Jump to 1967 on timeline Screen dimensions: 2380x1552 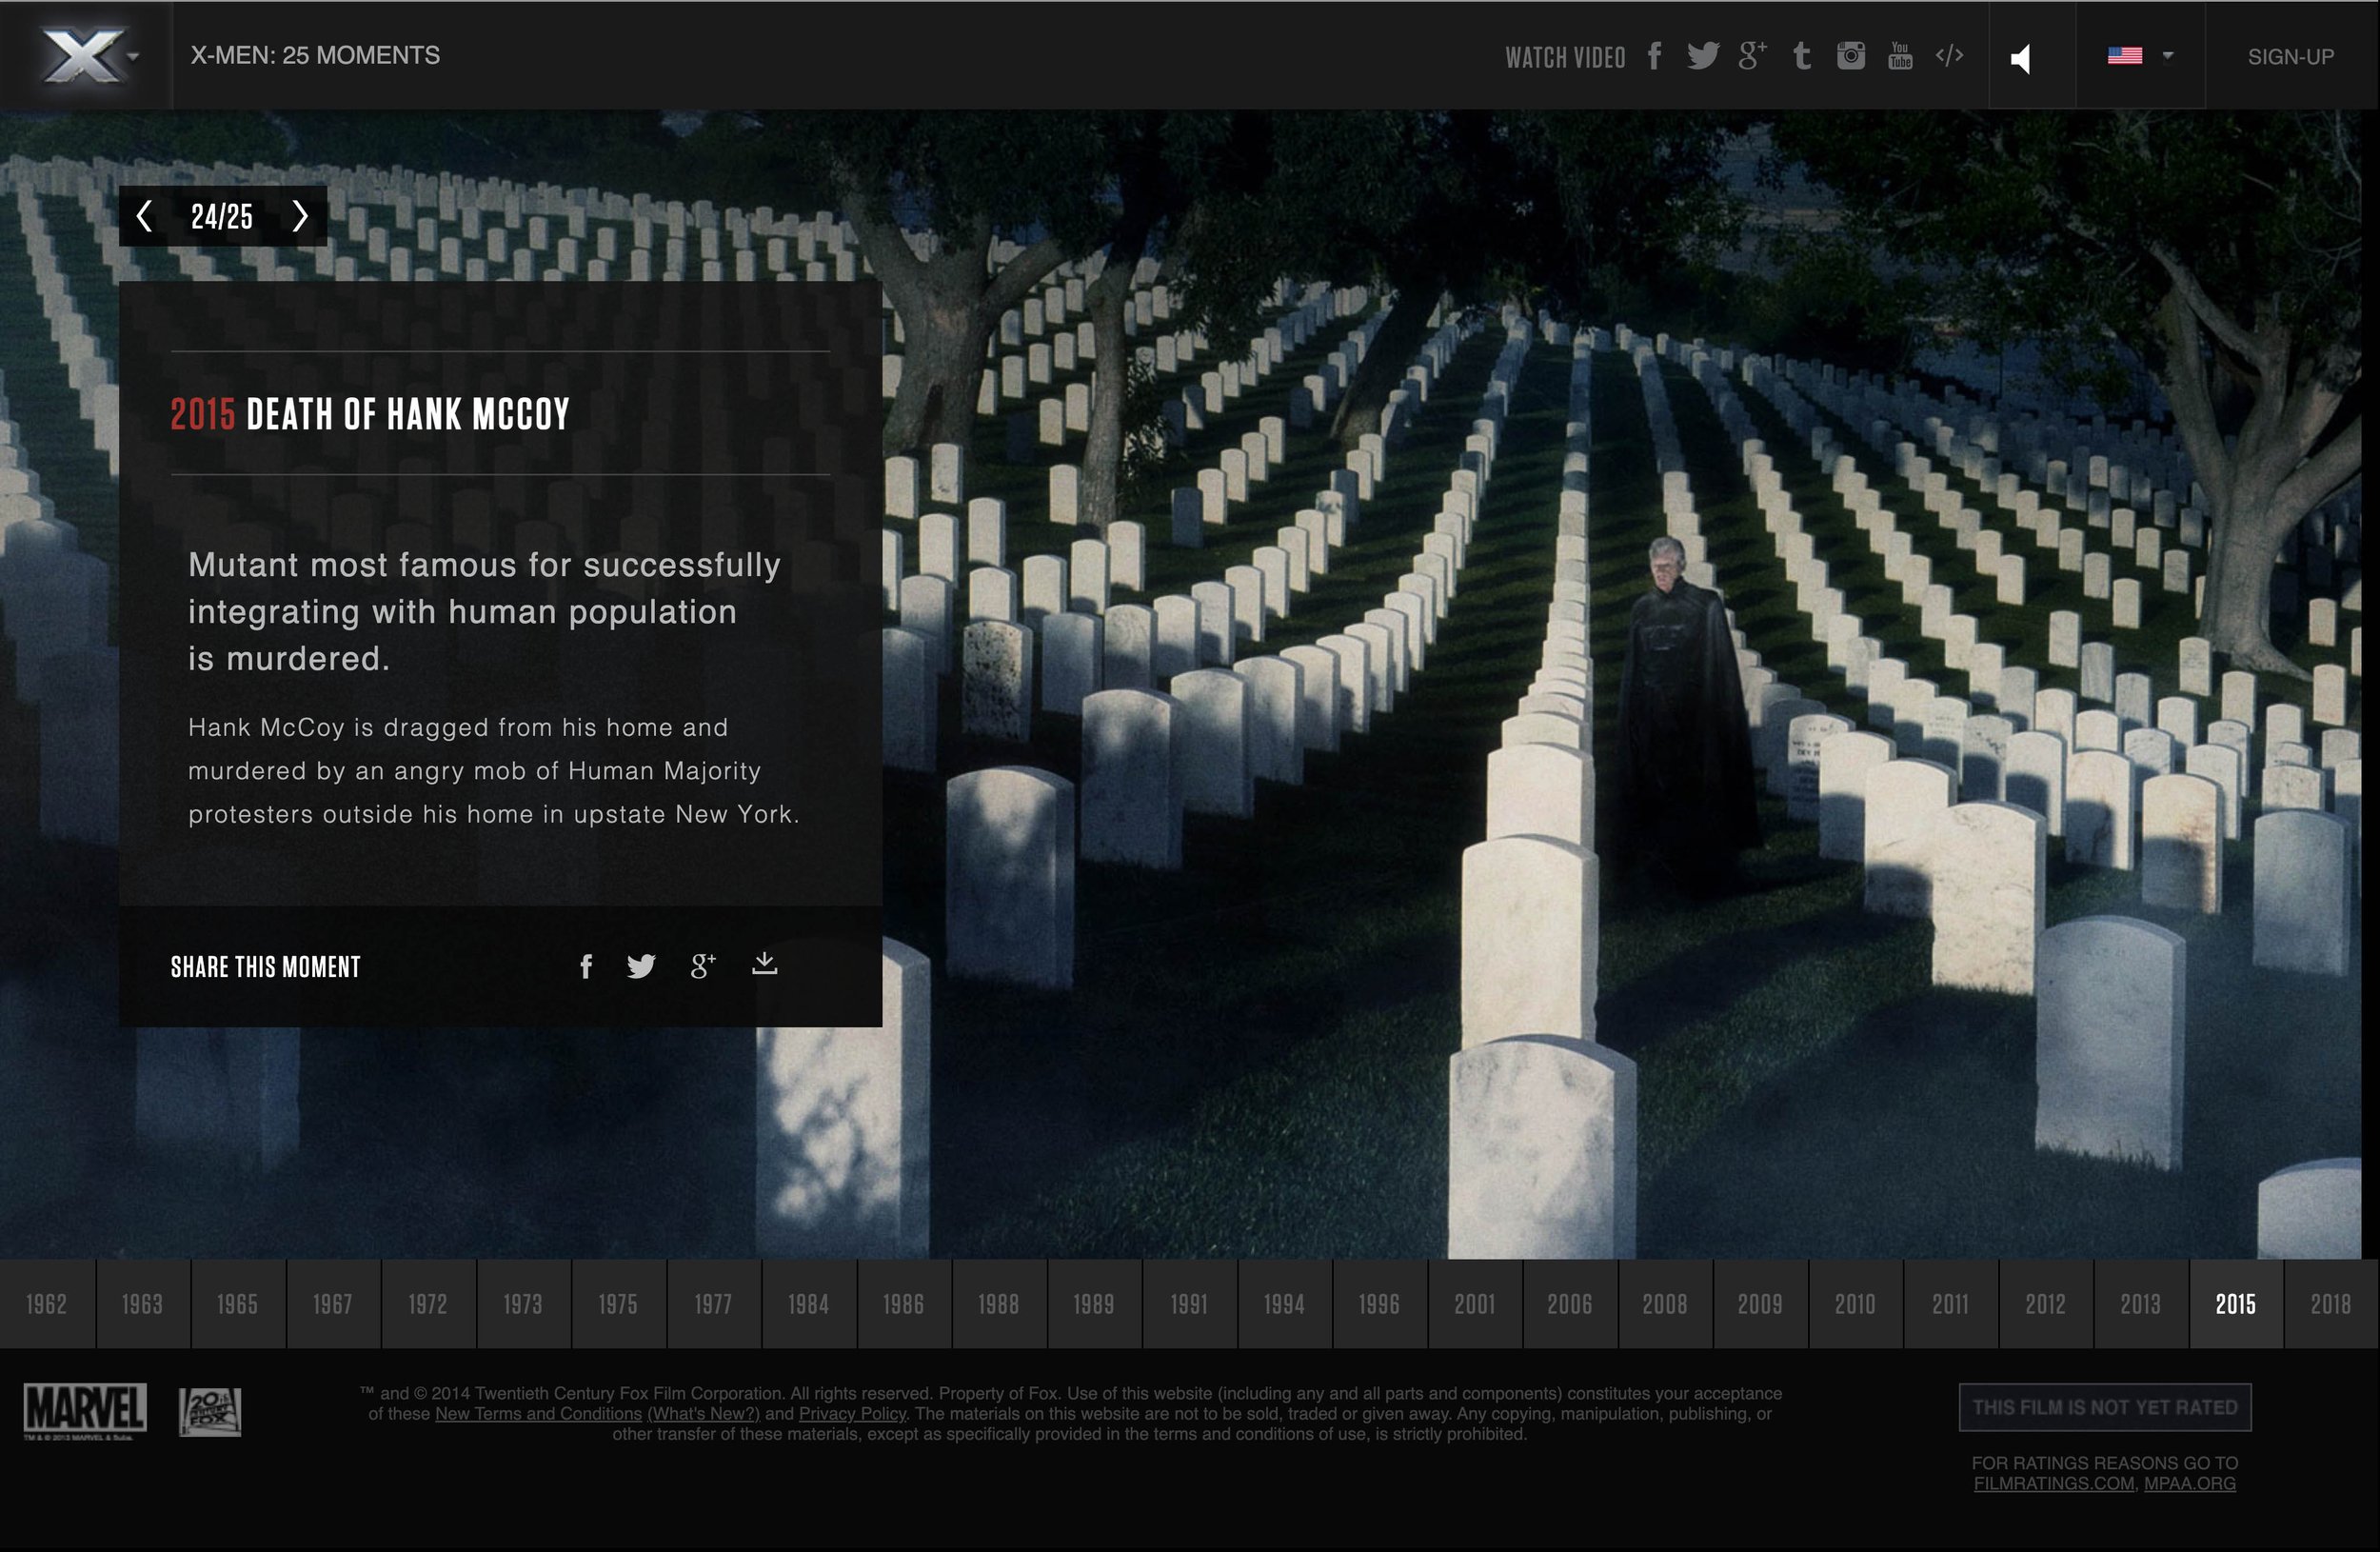pos(332,1304)
